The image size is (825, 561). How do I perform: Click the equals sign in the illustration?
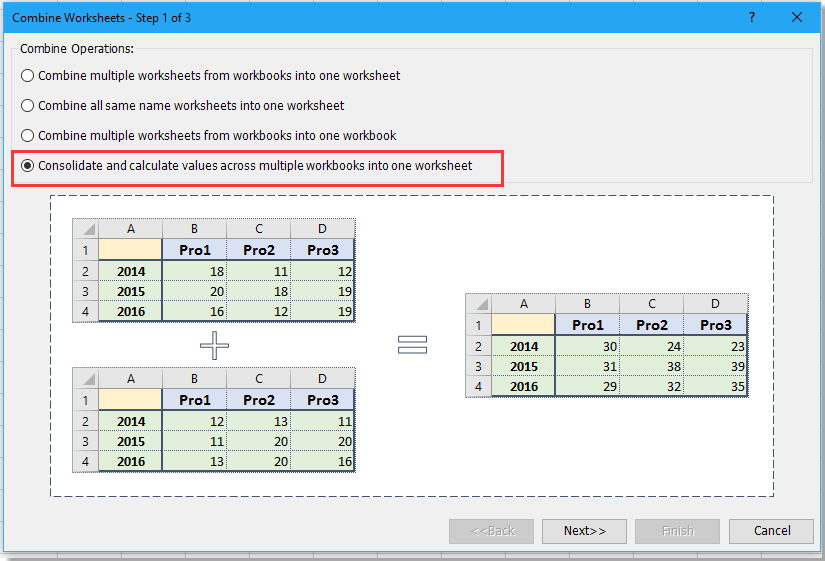tap(412, 345)
